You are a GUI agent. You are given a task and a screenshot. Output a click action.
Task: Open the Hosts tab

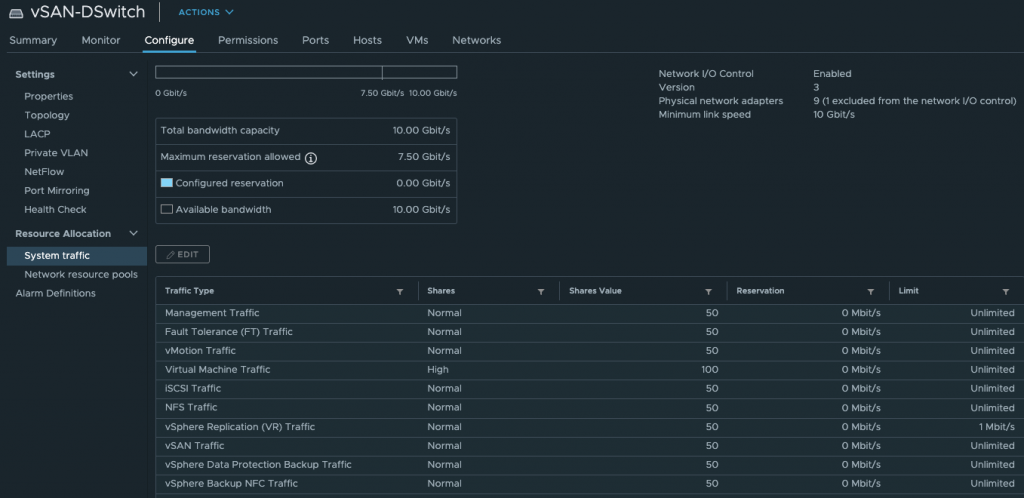368,40
